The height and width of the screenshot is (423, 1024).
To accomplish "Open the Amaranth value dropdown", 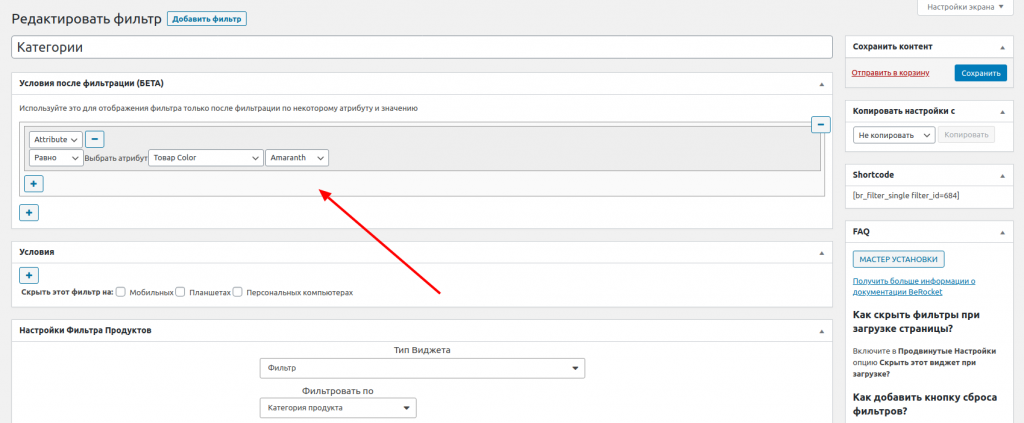I will point(297,158).
